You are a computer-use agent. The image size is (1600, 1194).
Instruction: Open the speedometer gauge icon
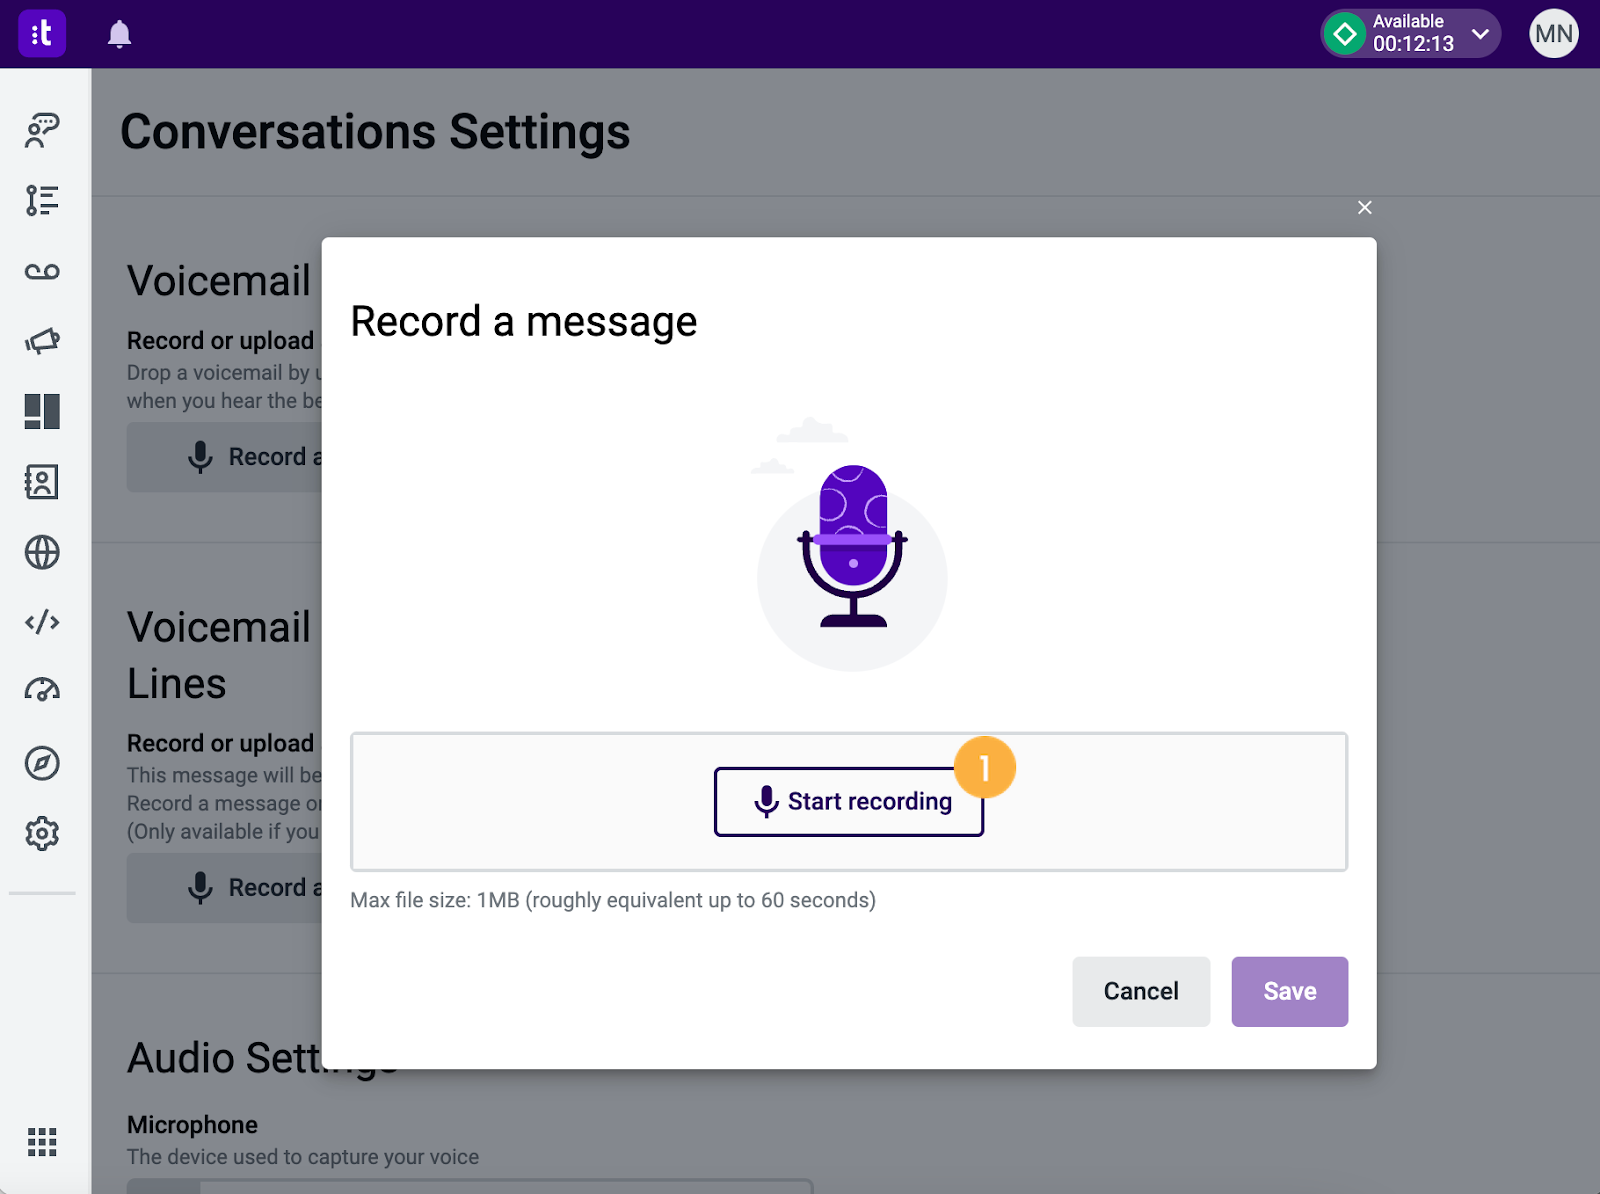pos(42,690)
